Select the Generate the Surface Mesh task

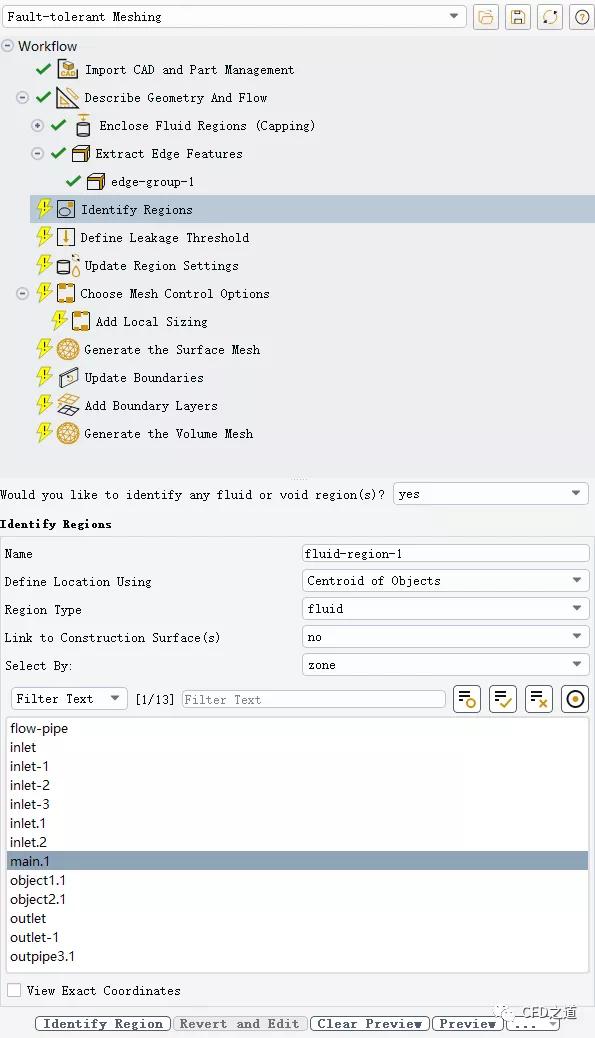click(x=172, y=350)
